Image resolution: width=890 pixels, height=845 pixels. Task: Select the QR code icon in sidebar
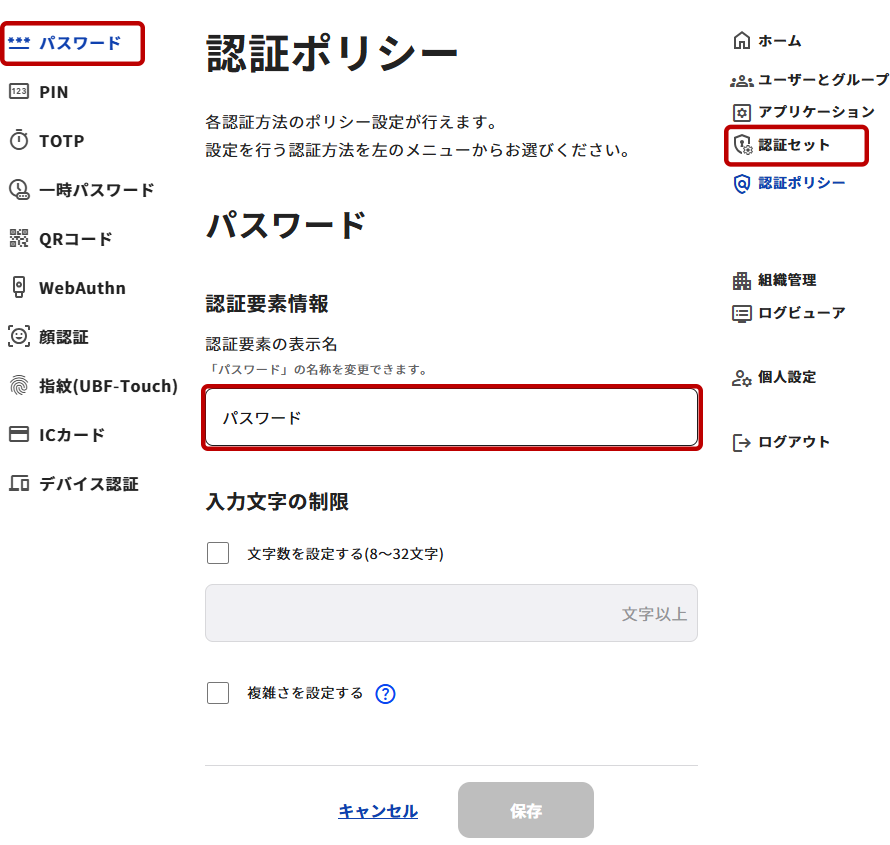click(x=19, y=239)
